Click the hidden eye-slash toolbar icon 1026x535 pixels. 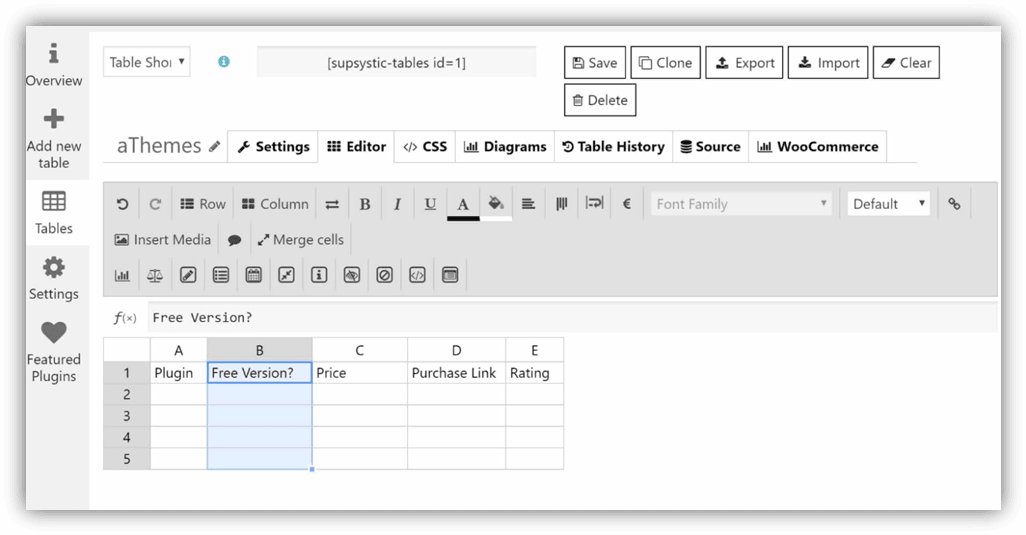click(351, 275)
